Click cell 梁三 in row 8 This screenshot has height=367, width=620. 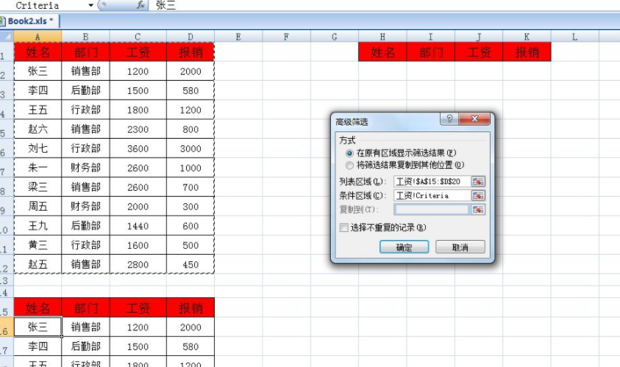tap(38, 187)
